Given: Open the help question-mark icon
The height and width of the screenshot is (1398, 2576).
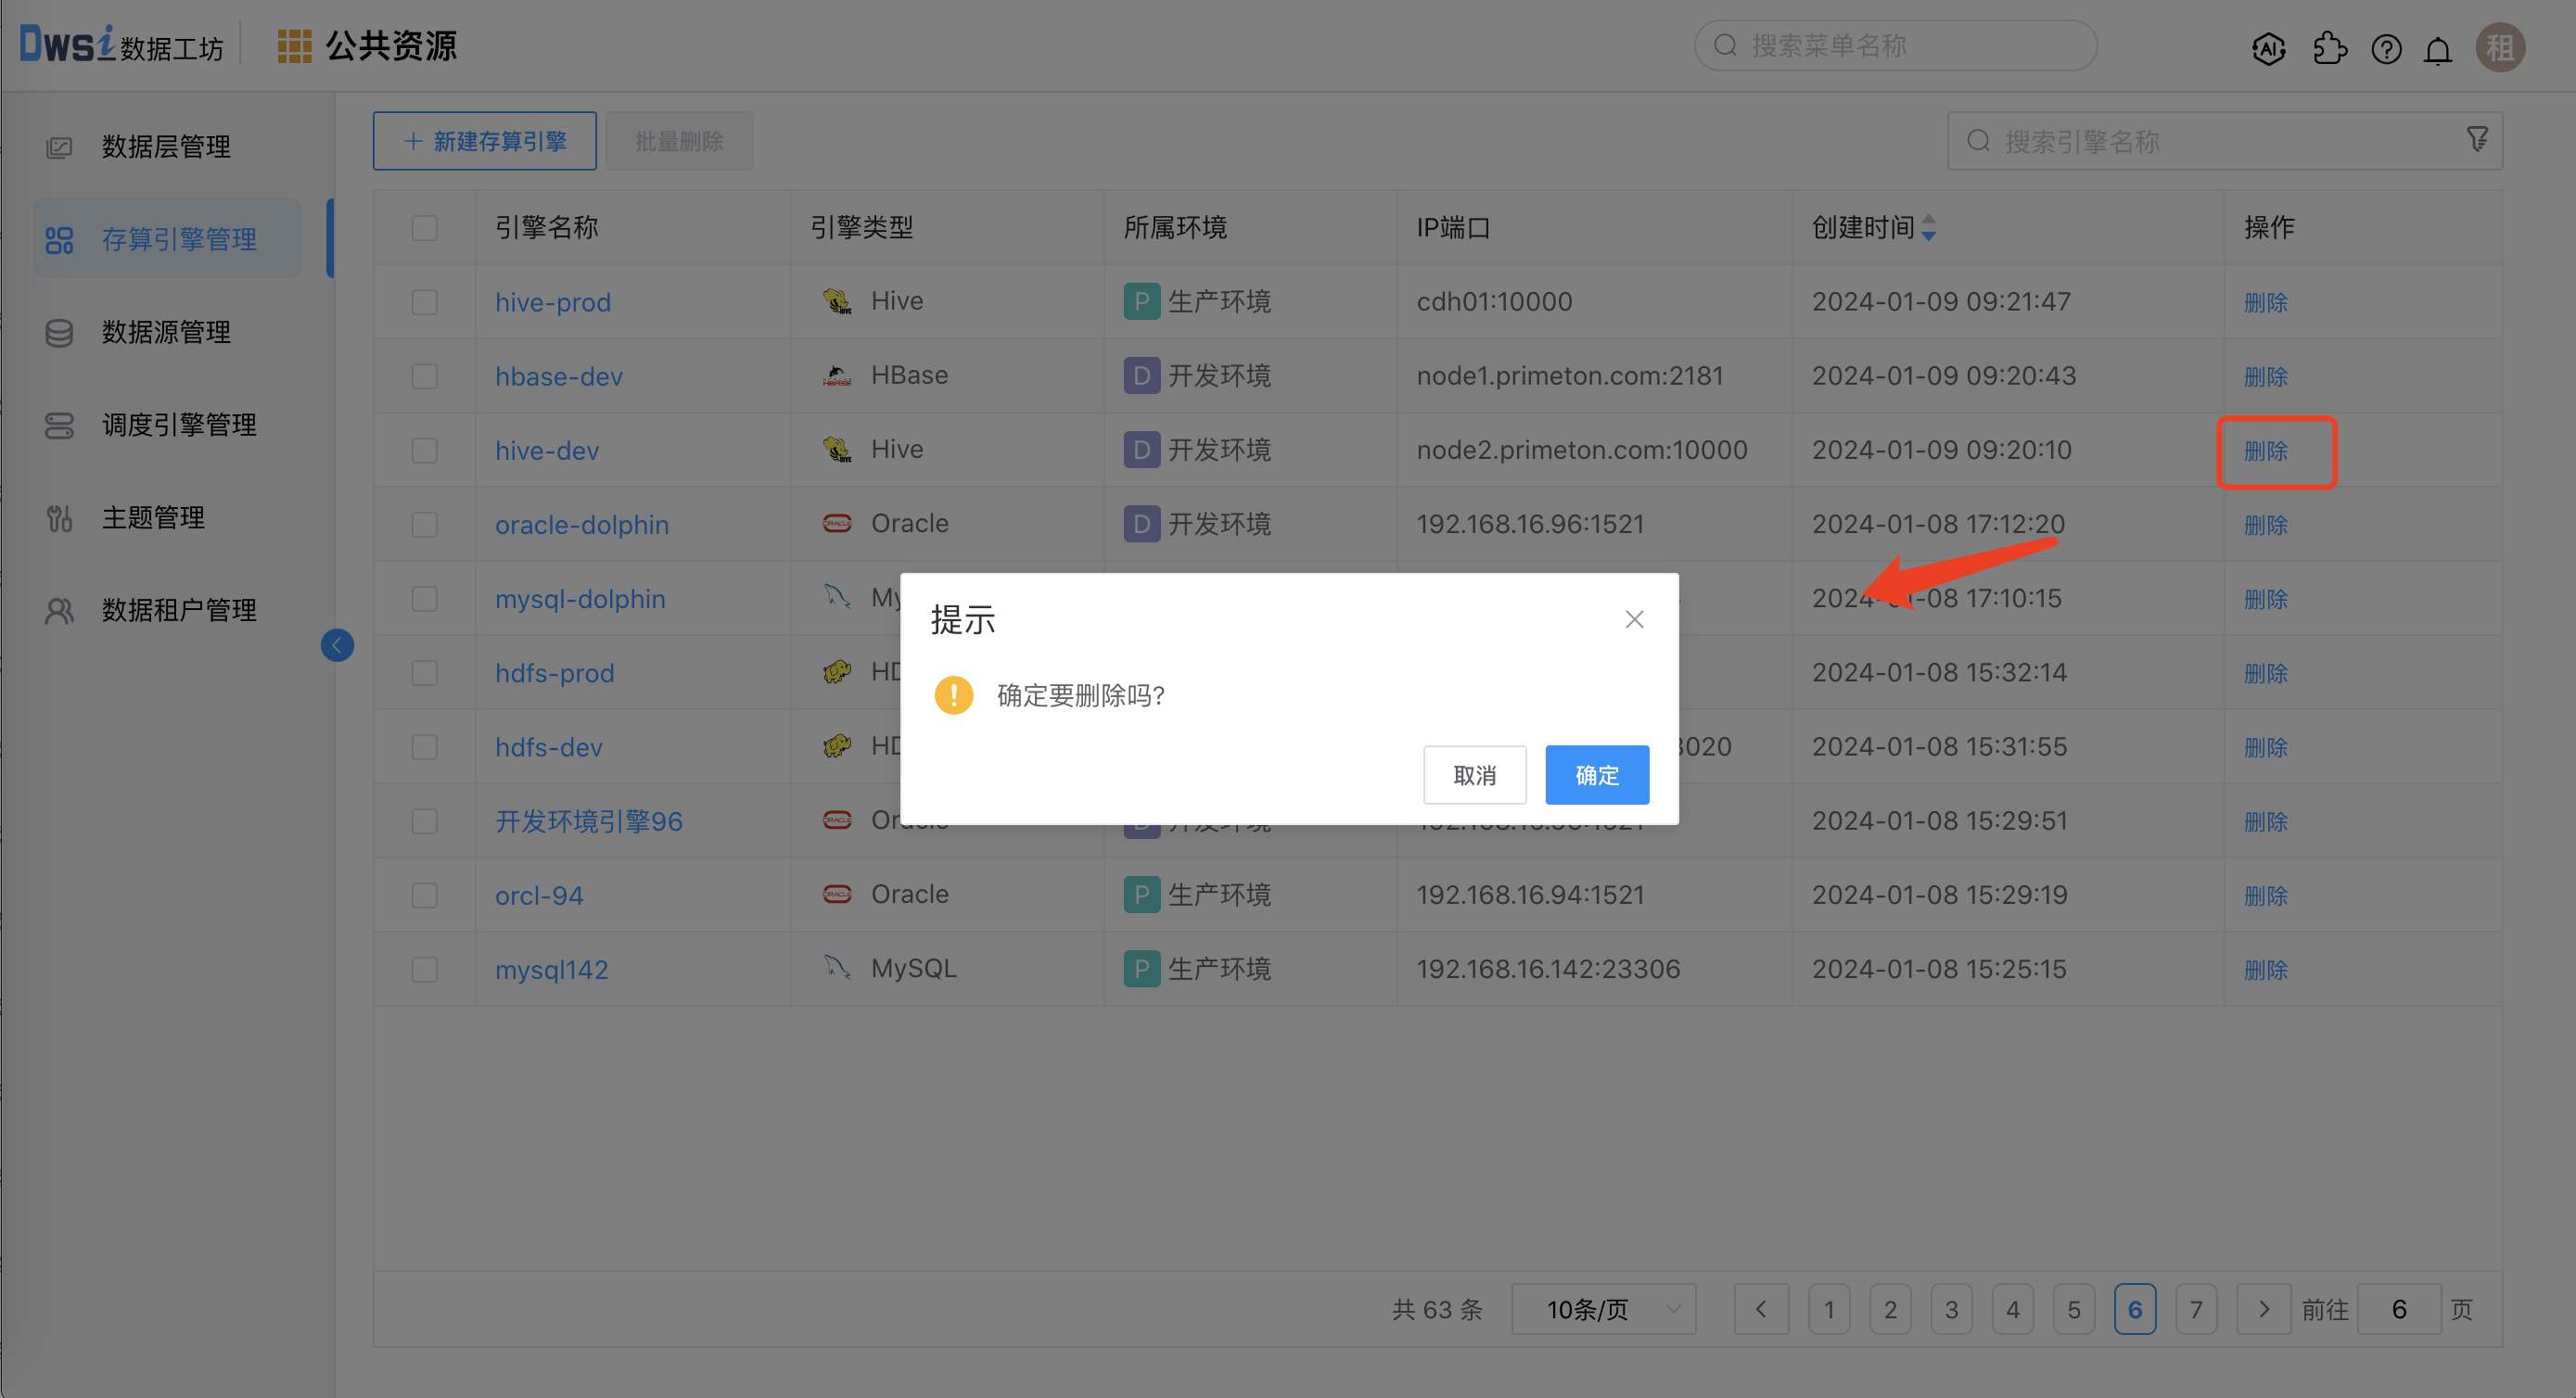Looking at the screenshot, I should (x=2386, y=48).
